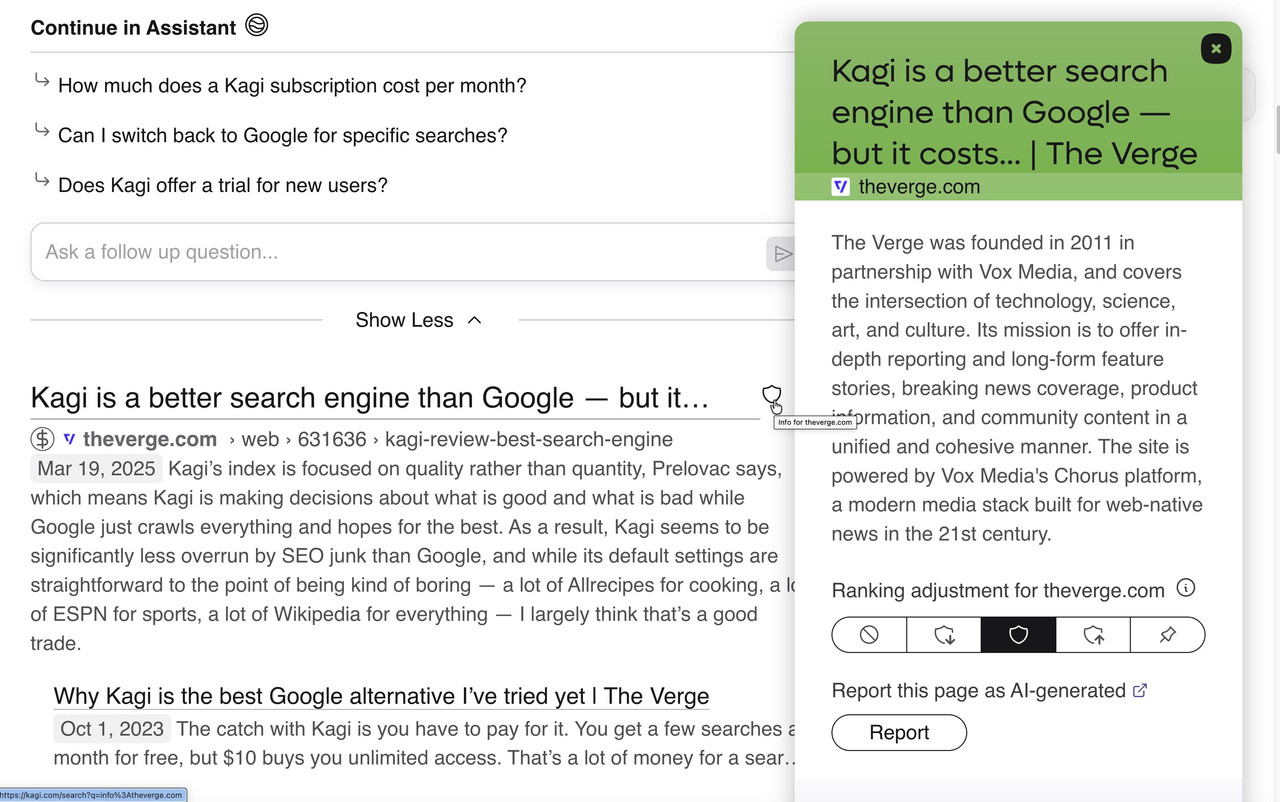This screenshot has height=802, width=1280.
Task: Select the Raise ranking shield option
Action: 1093,635
